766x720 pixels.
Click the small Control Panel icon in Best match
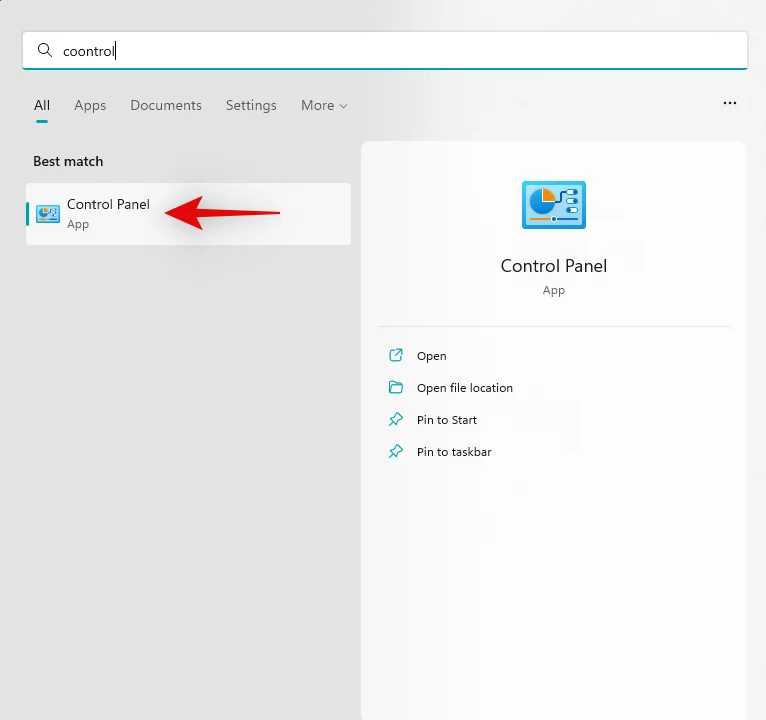pos(48,214)
